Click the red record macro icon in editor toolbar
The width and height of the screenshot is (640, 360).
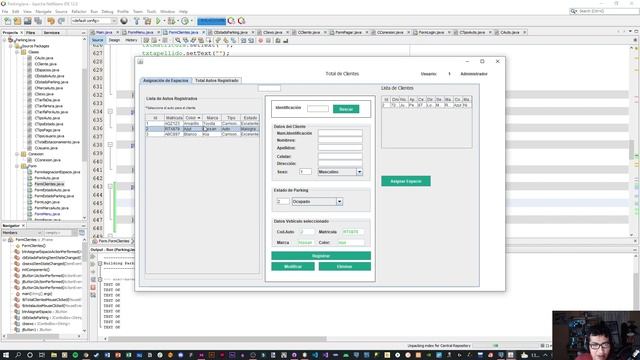coord(260,40)
